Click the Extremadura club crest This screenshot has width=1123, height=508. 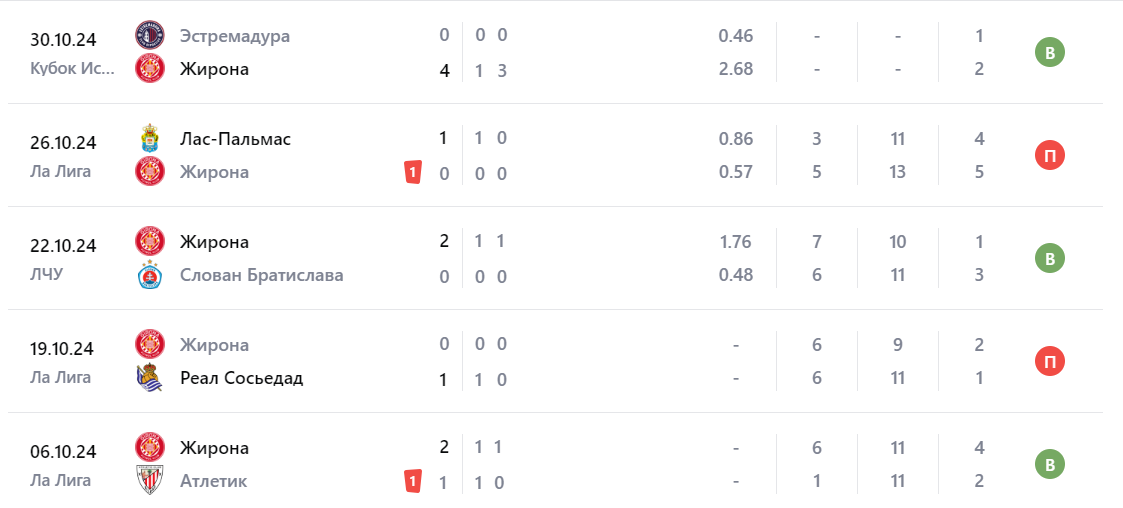click(x=149, y=36)
